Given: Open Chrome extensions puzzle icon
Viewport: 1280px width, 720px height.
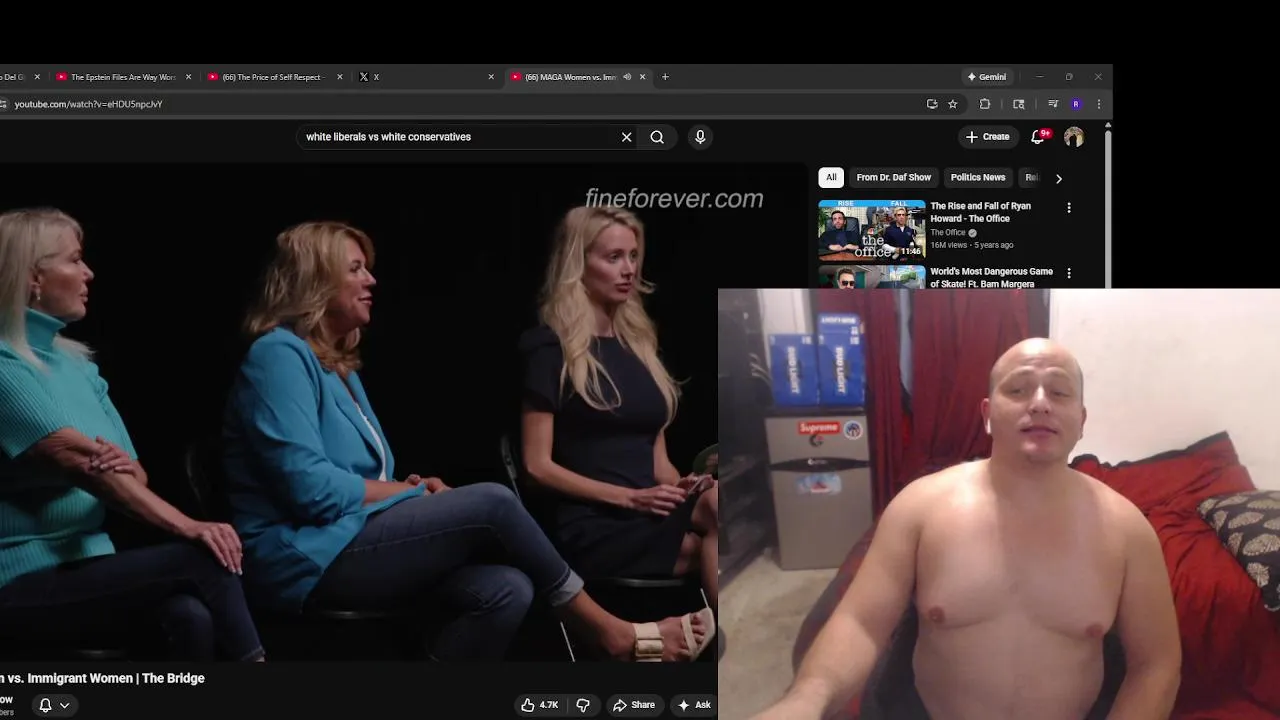Looking at the screenshot, I should pos(985,104).
